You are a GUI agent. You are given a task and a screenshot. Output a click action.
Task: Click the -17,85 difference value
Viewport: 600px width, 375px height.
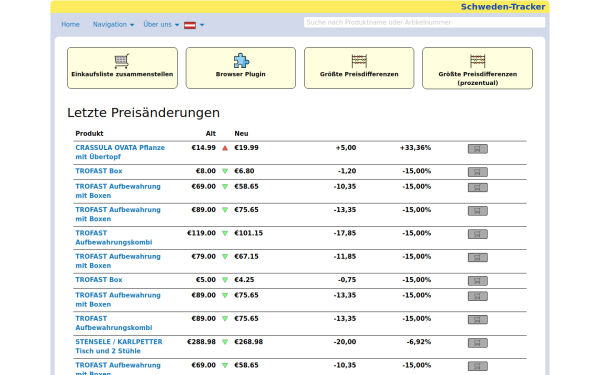345,233
